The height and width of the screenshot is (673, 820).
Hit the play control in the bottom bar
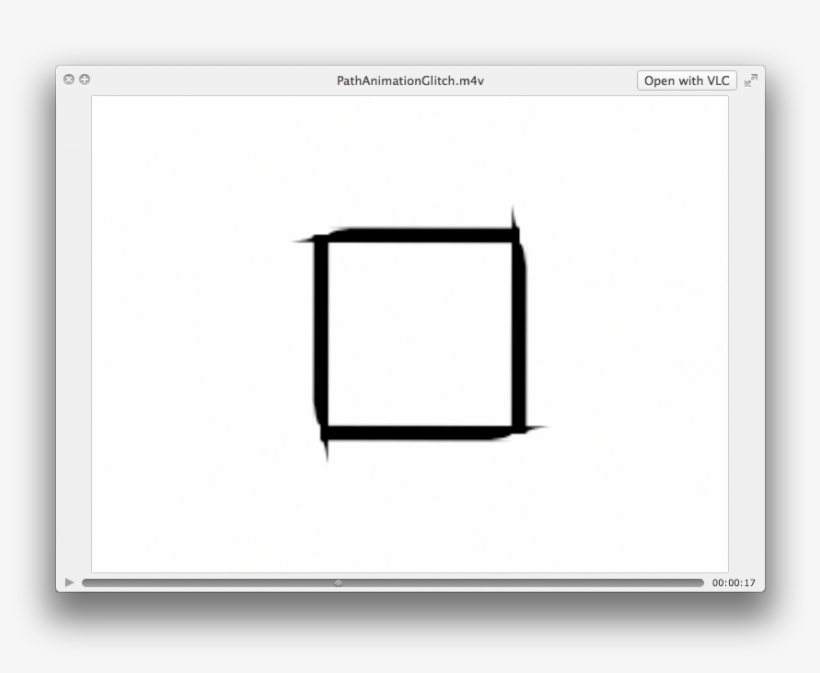68,580
